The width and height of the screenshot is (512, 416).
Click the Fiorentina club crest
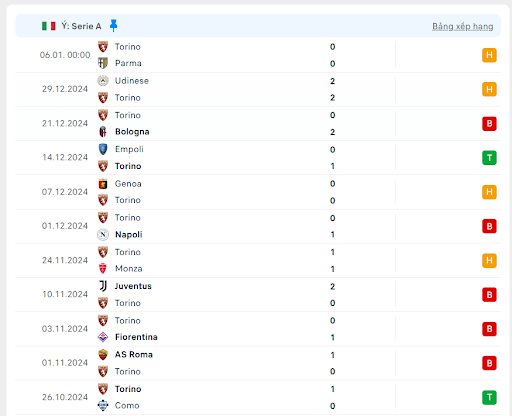coord(103,337)
